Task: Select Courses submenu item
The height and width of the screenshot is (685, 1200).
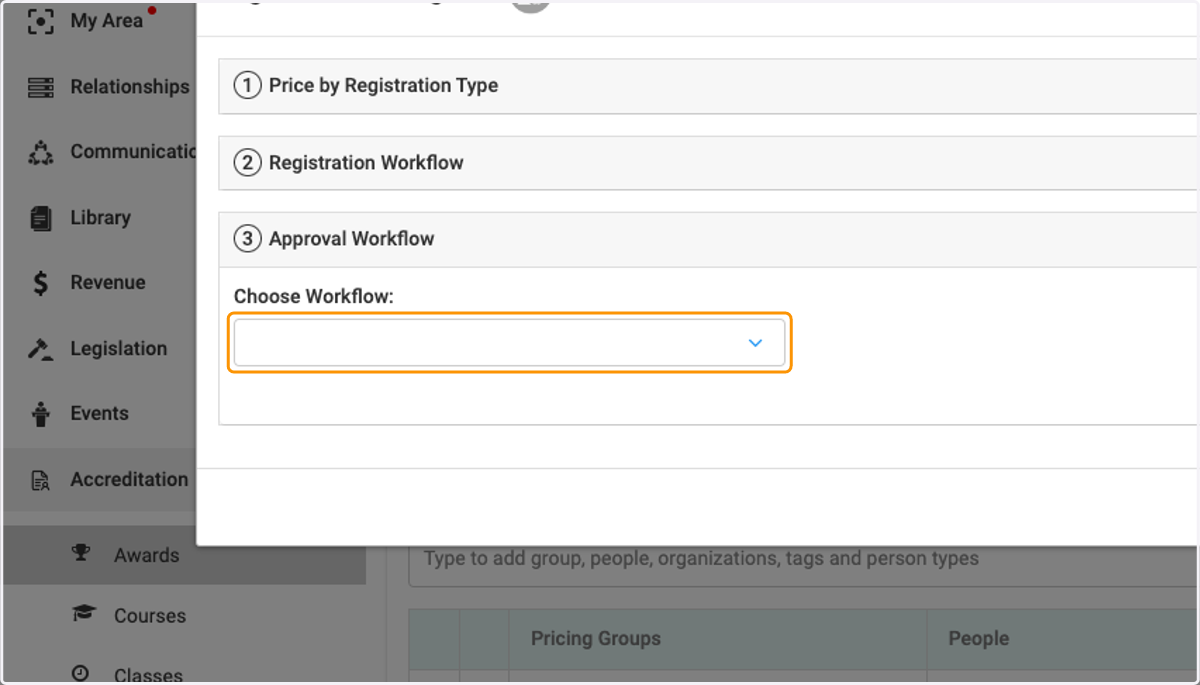Action: 150,616
